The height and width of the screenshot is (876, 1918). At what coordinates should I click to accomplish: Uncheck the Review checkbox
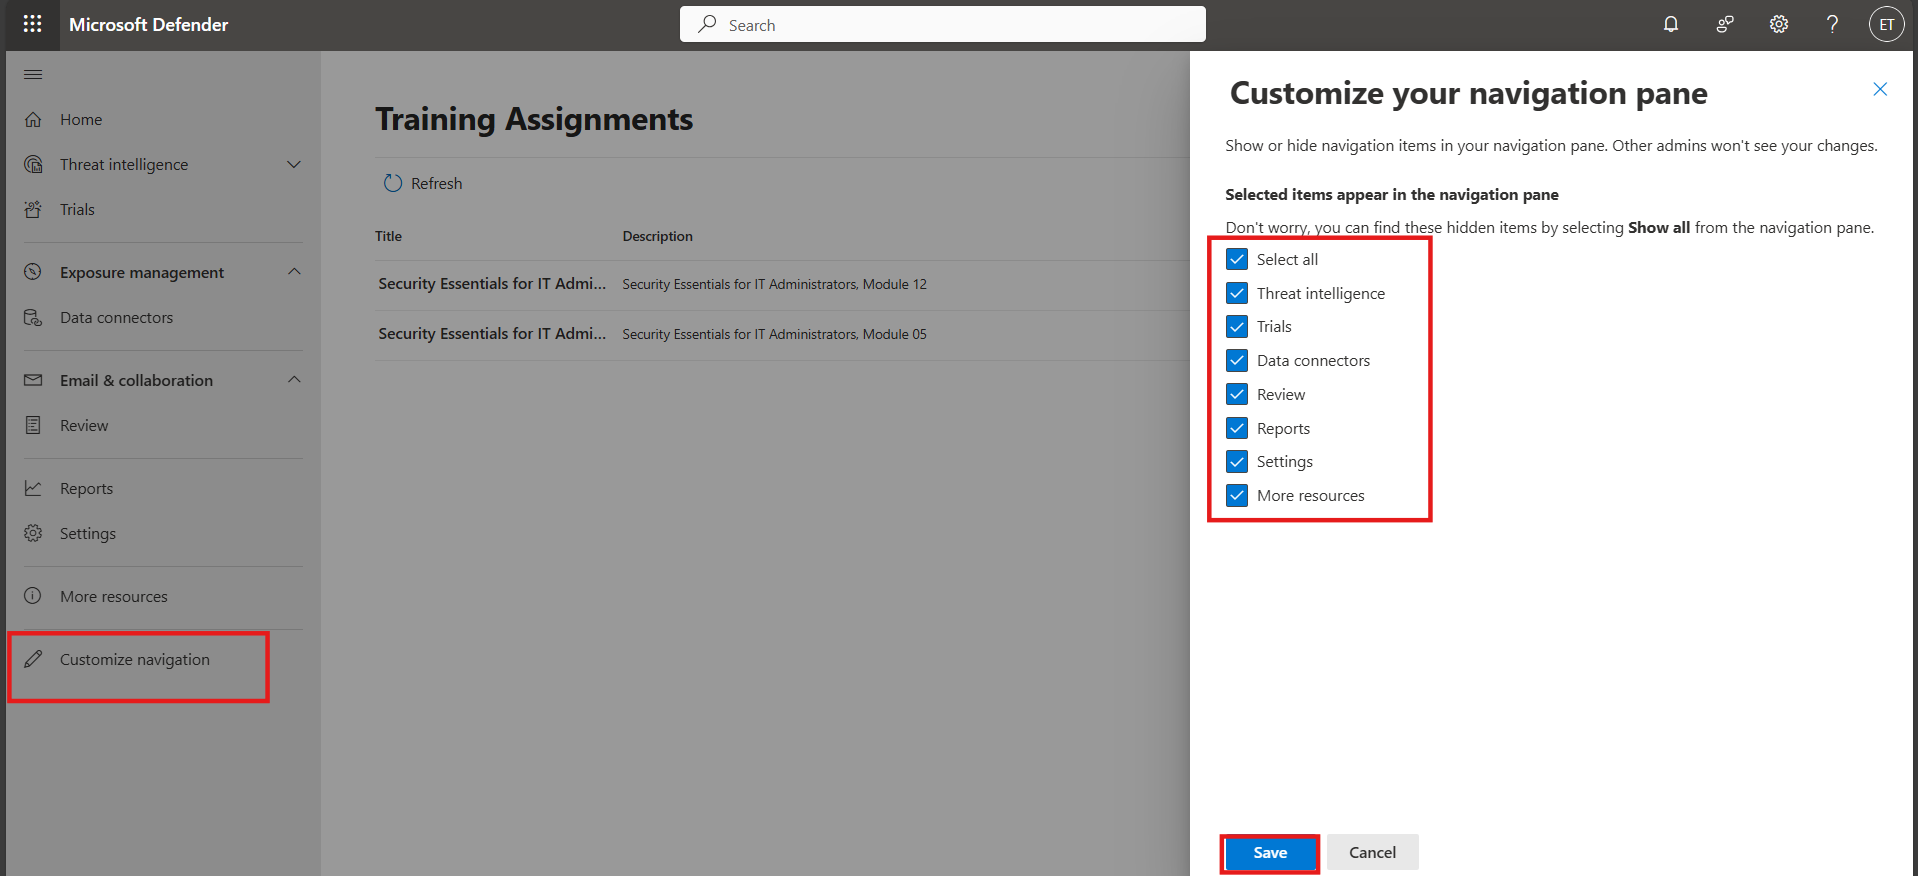(x=1237, y=394)
